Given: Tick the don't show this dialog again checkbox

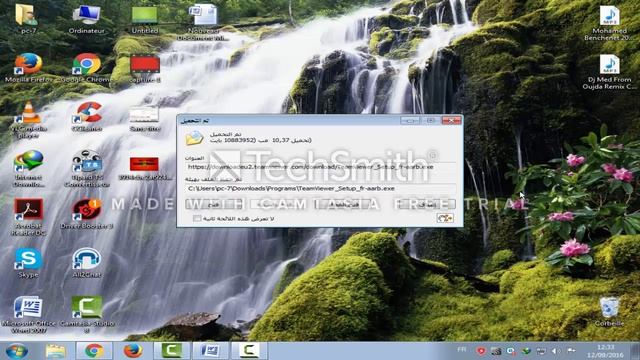Looking at the screenshot, I should pyautogui.click(x=197, y=219).
